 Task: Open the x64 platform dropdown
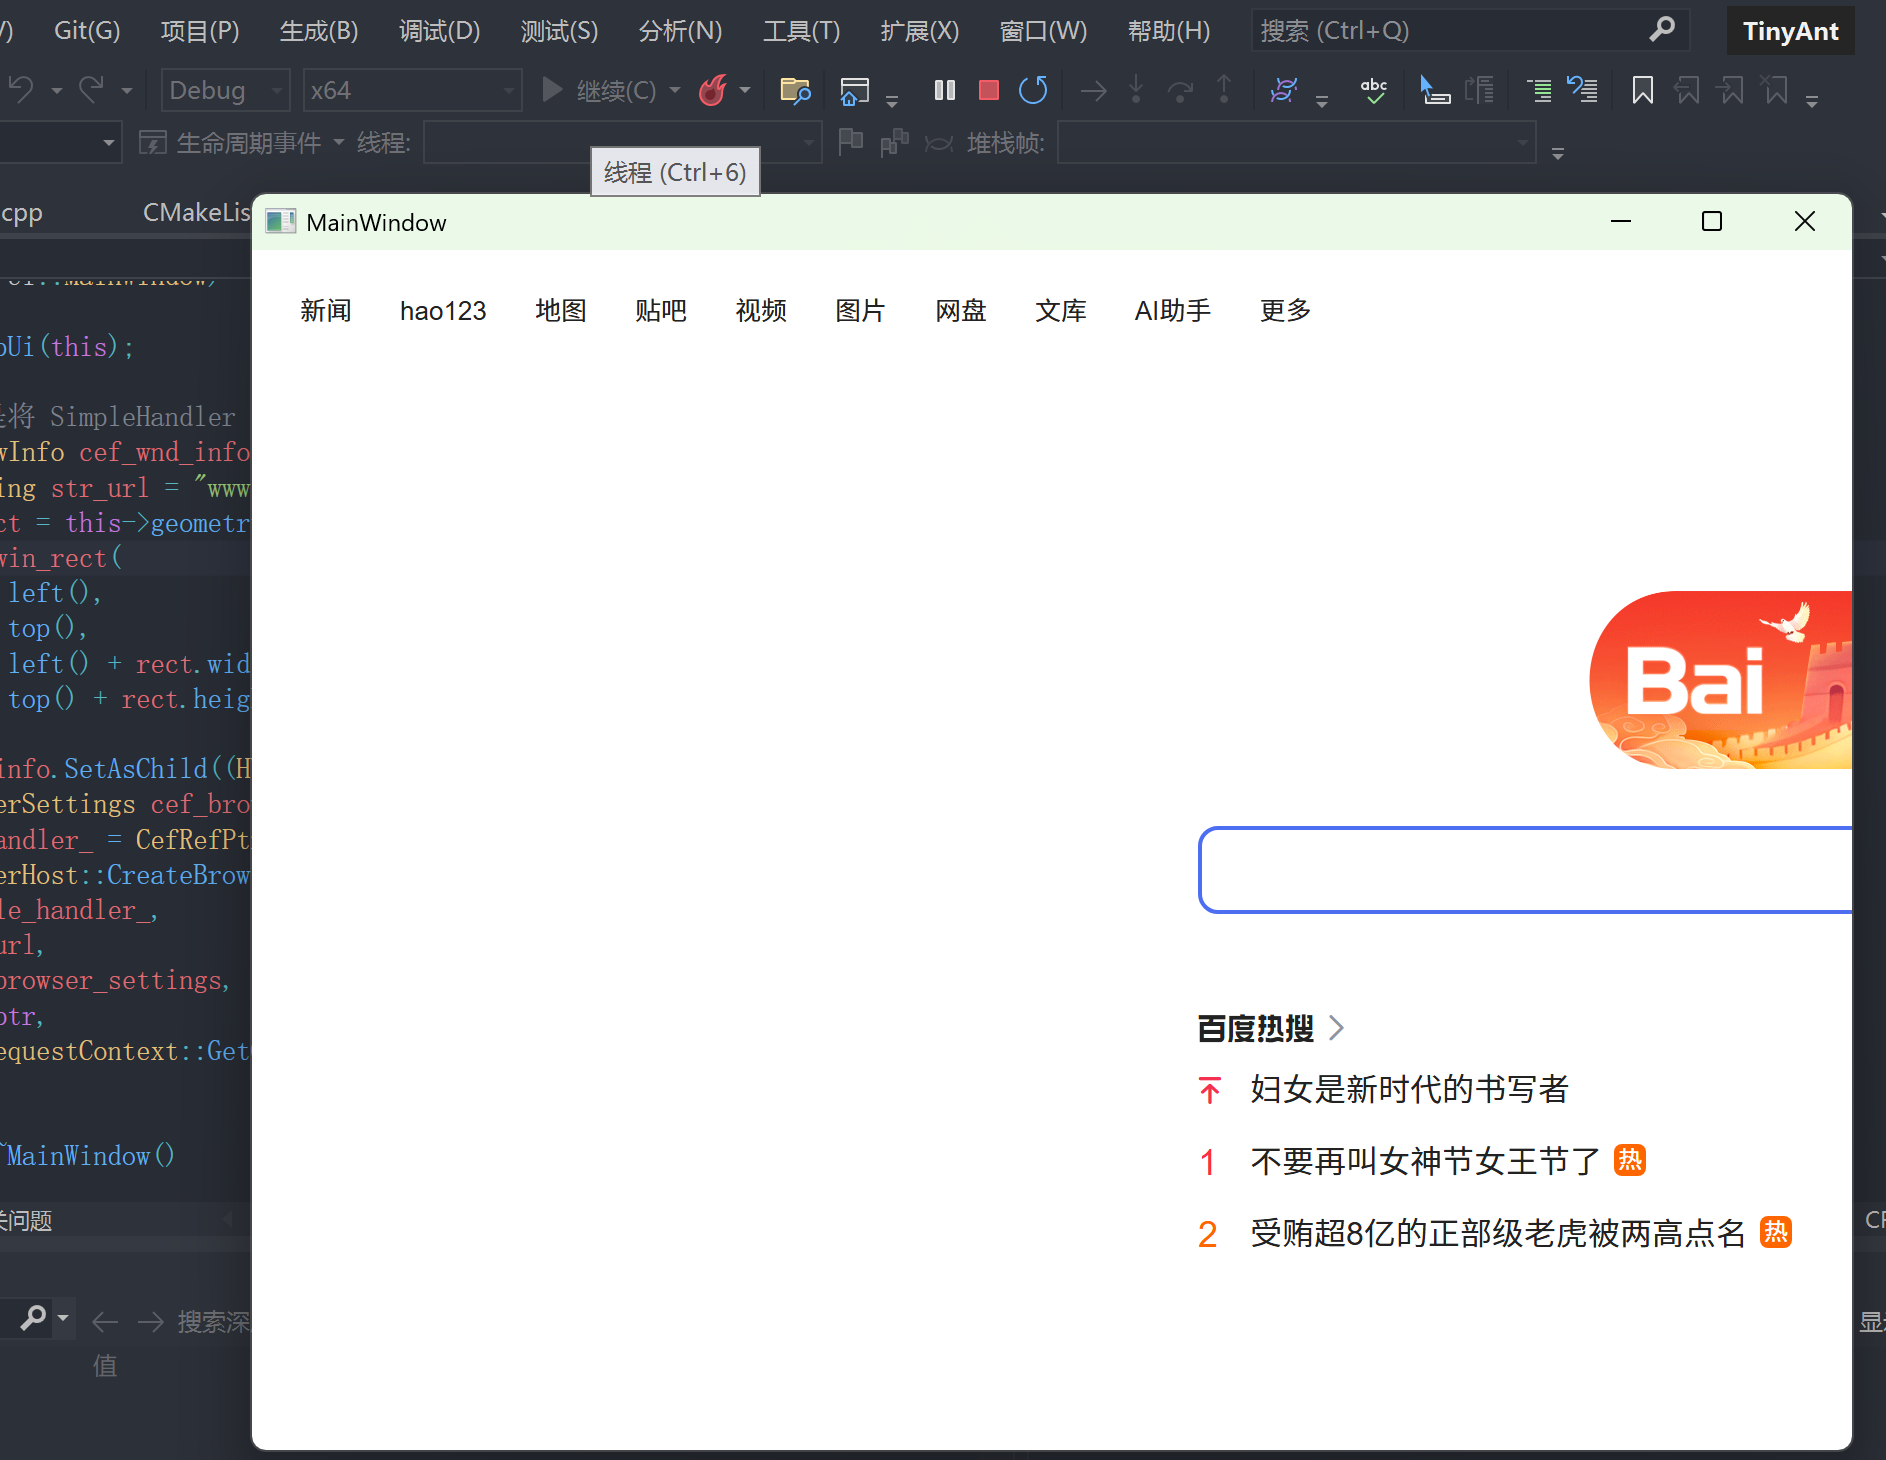pos(410,90)
